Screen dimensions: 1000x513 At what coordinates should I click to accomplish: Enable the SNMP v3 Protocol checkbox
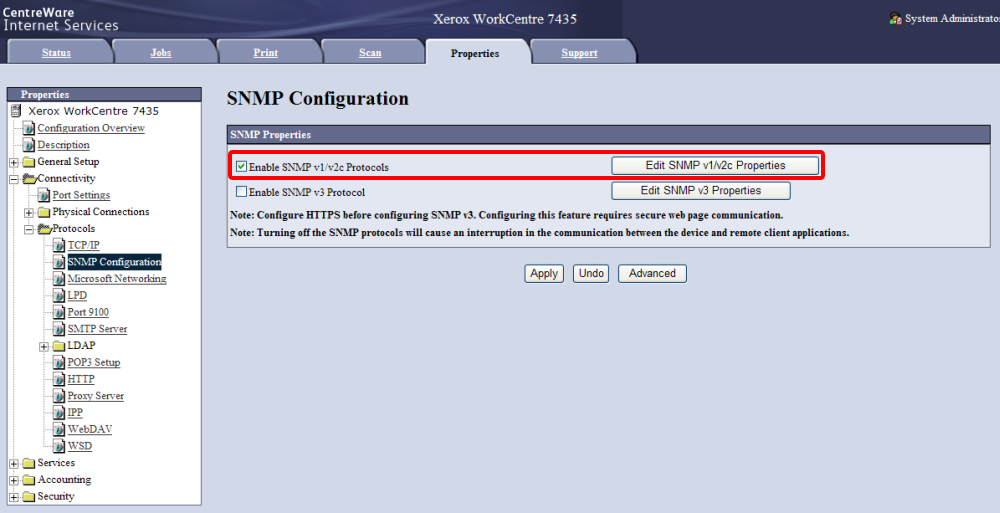click(241, 192)
